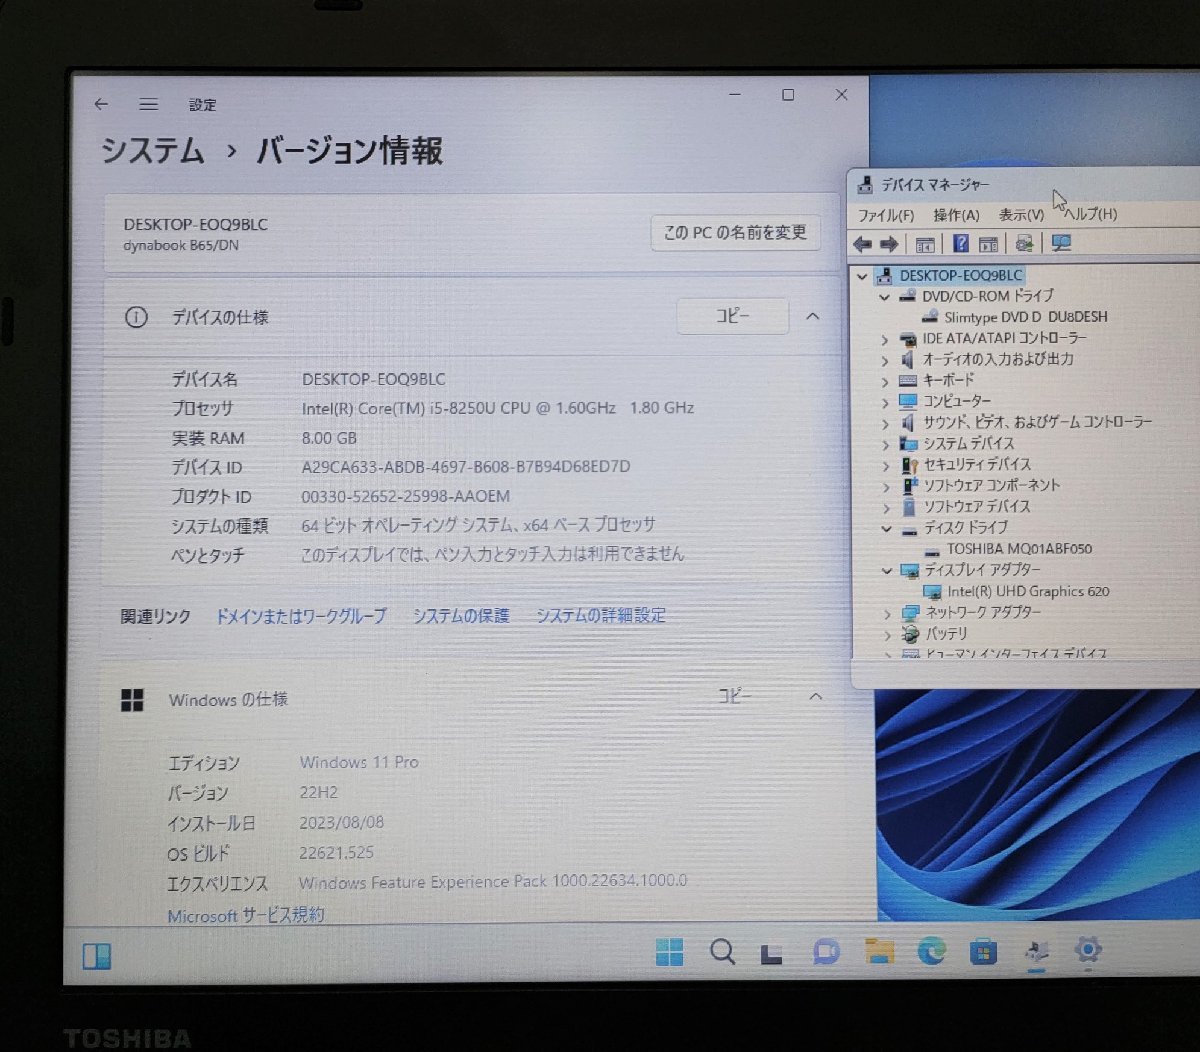Viewport: 1200px width, 1052px height.
Task: Open ドメインまたはワークグループ link
Action: (x=301, y=616)
